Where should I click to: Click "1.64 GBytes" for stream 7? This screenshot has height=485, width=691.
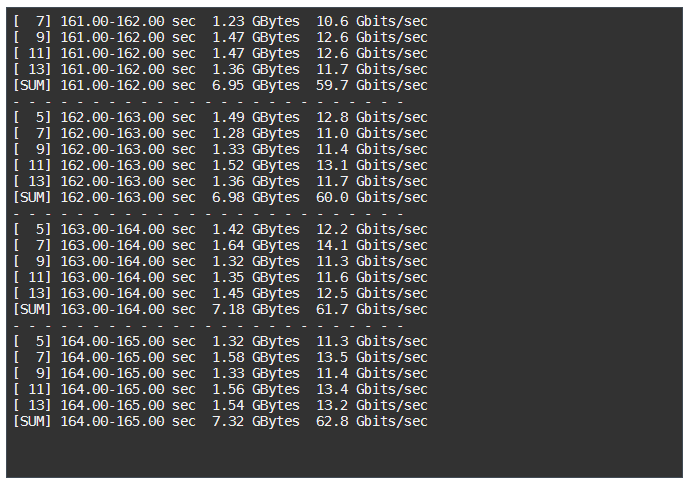click(256, 245)
